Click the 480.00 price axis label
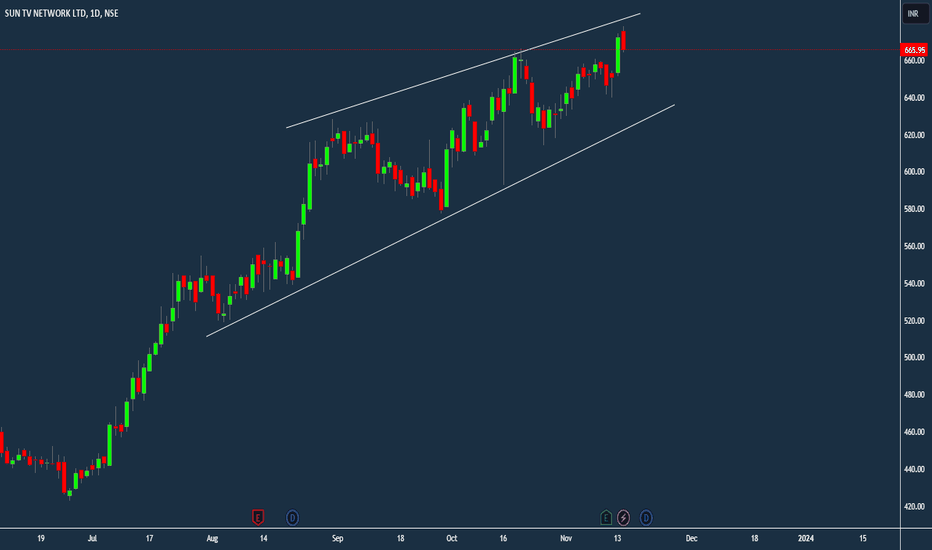932x550 pixels. (x=914, y=395)
